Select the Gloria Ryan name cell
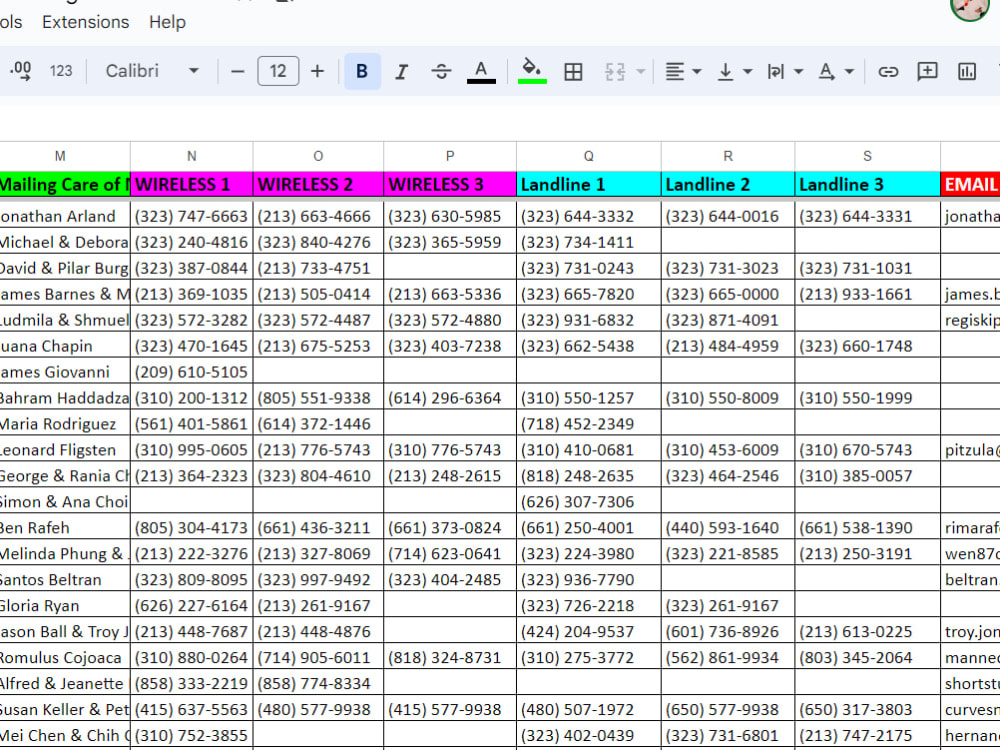The image size is (1000, 750). coord(64,606)
